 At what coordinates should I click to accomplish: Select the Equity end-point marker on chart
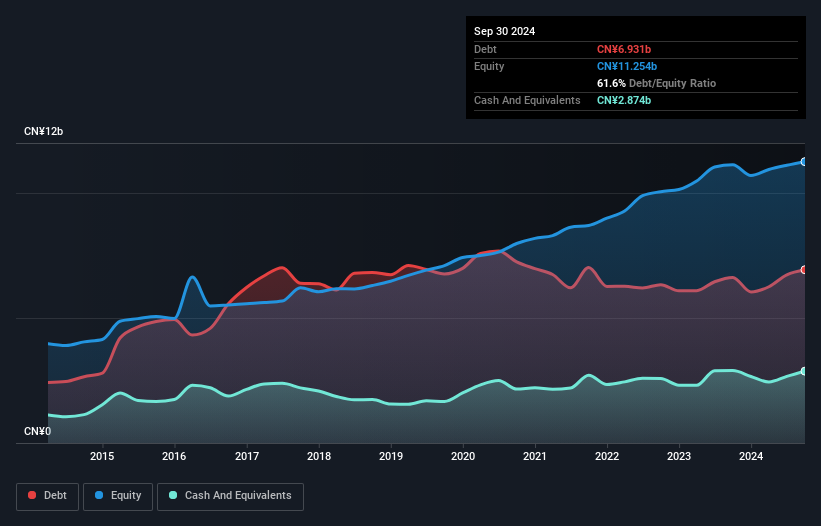[x=804, y=162]
